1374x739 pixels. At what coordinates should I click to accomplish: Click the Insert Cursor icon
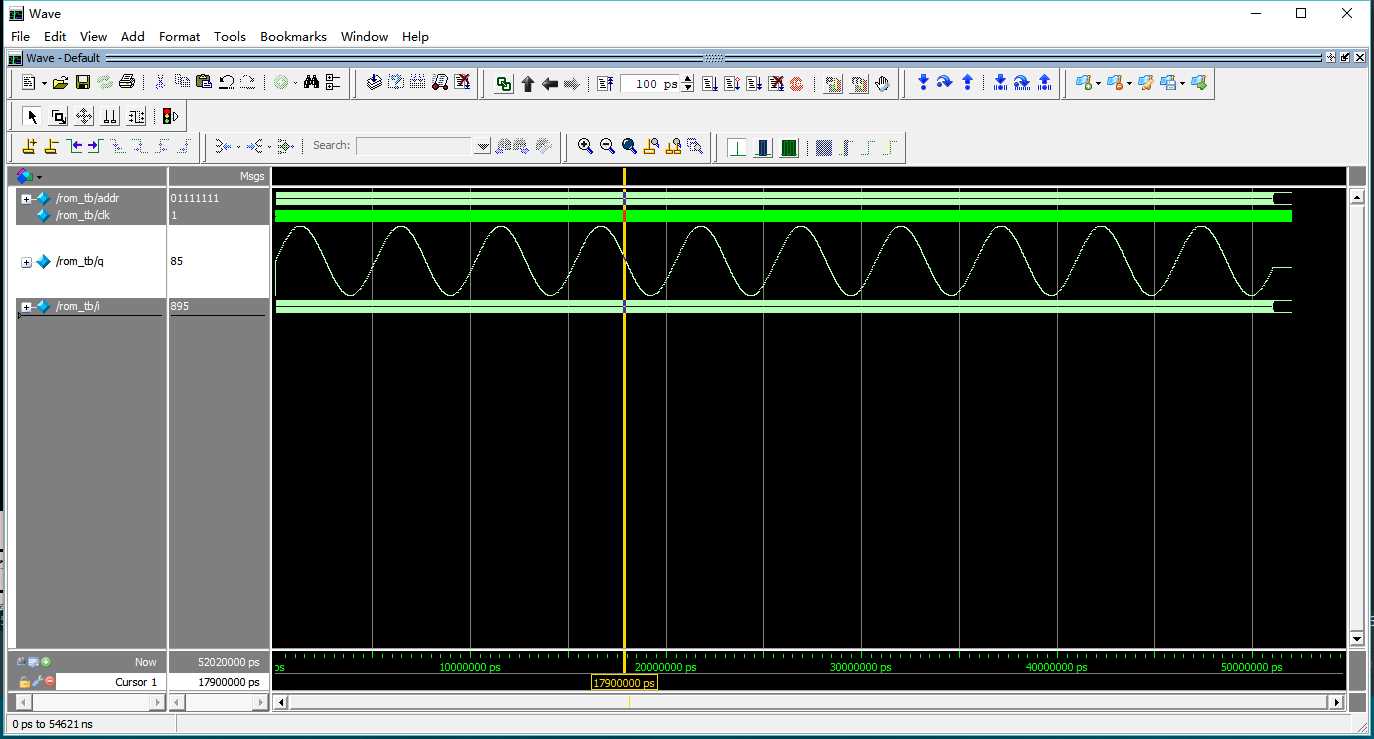coord(29,147)
